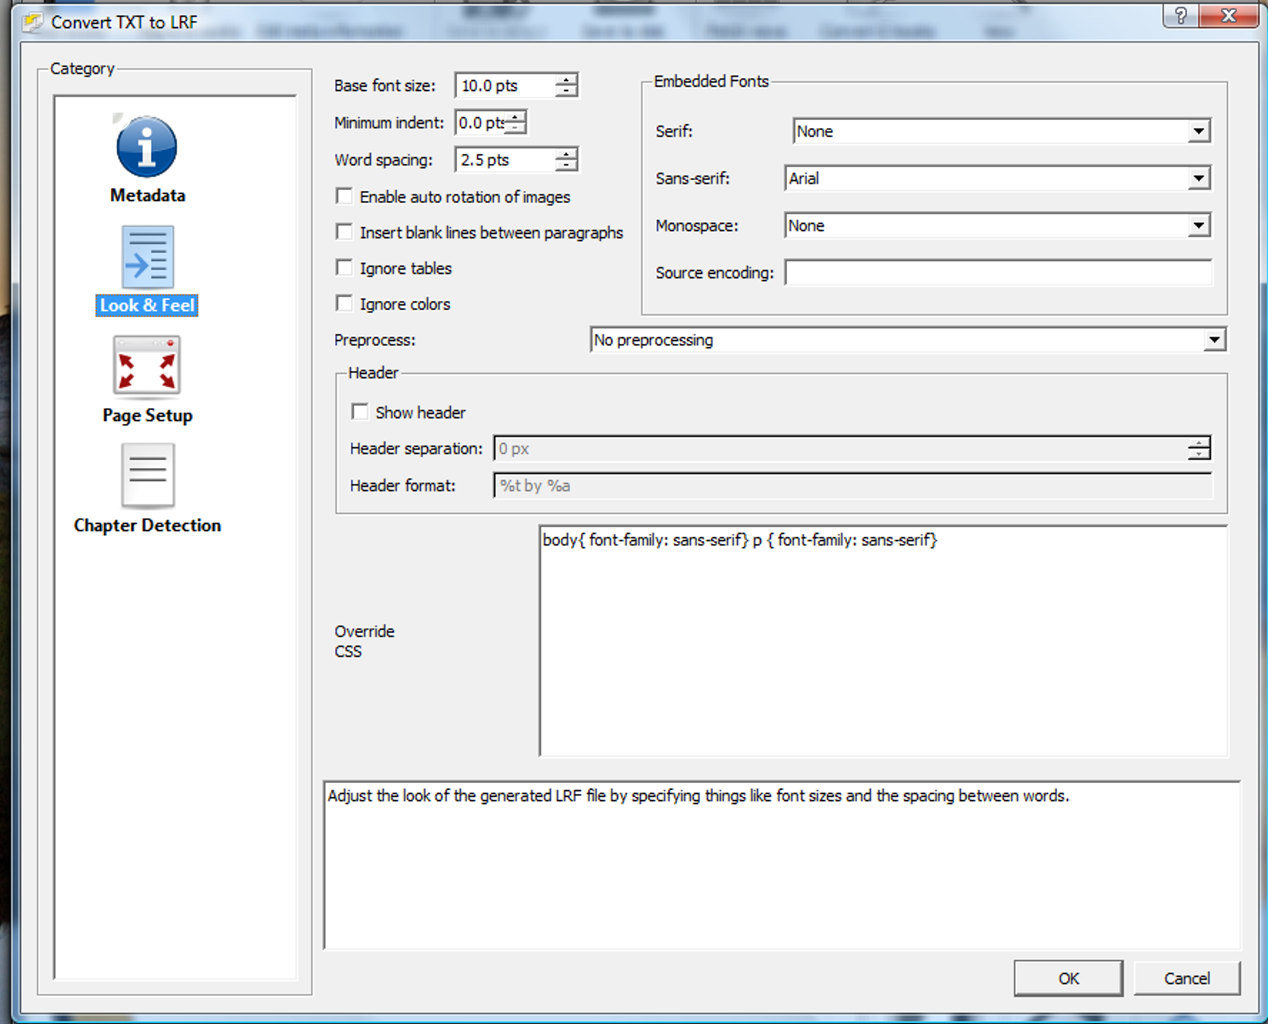The image size is (1268, 1024).
Task: Toggle the Ignore colors checkbox
Action: click(344, 304)
